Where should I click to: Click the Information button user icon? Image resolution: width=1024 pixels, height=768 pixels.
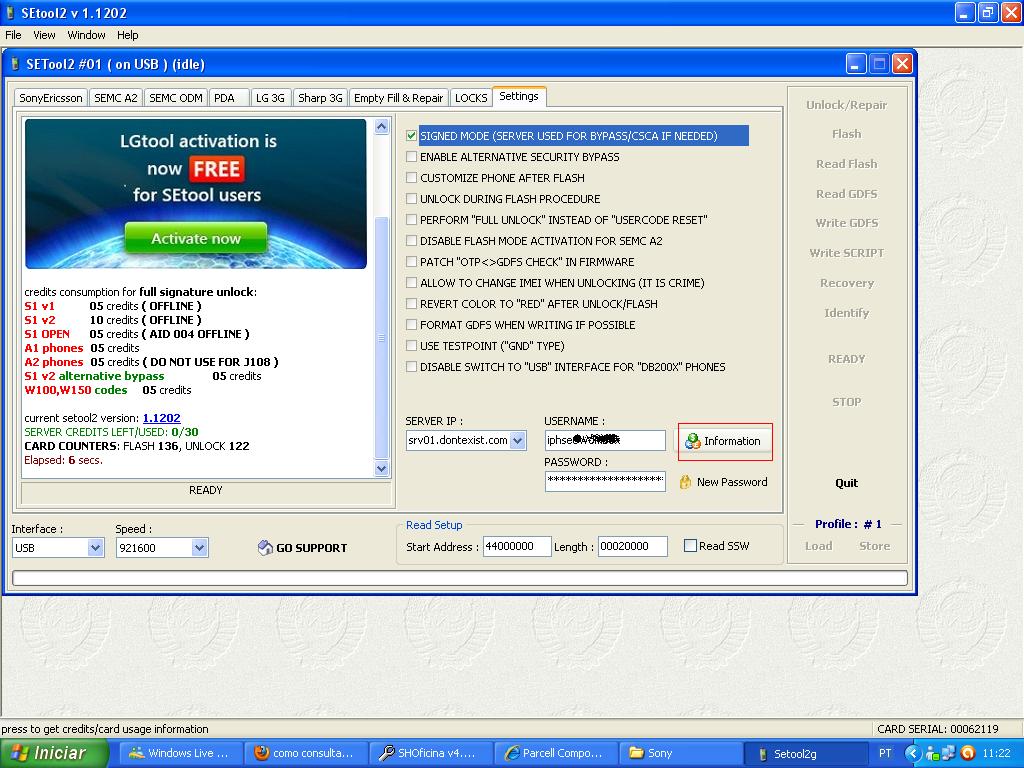tap(692, 441)
